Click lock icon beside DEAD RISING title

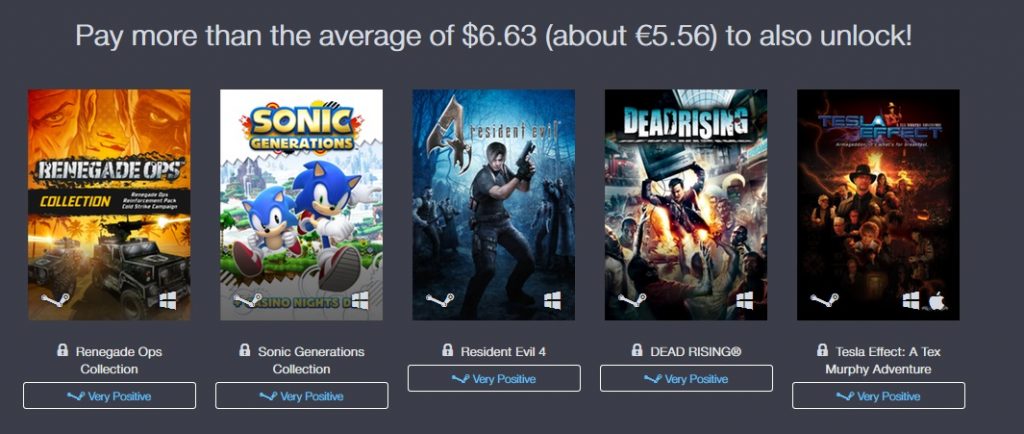pos(636,351)
